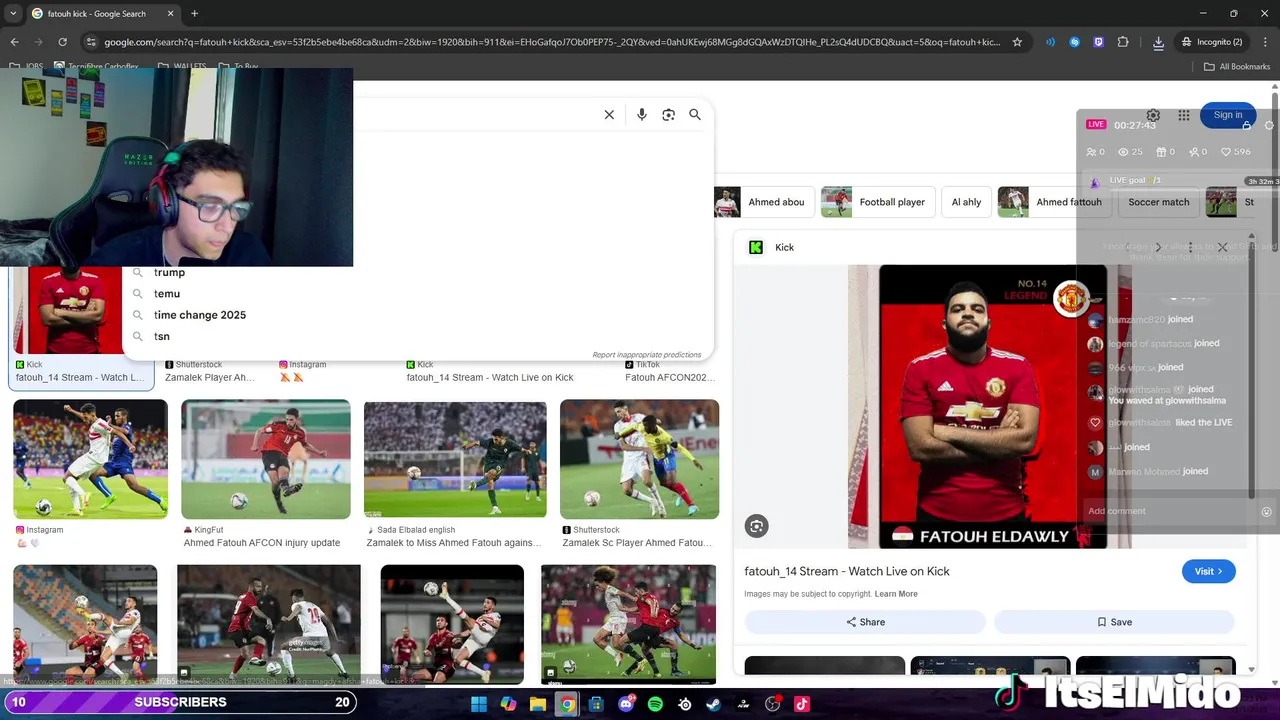Open Google Lens image search
Image resolution: width=1280 pixels, height=720 pixels.
[668, 115]
